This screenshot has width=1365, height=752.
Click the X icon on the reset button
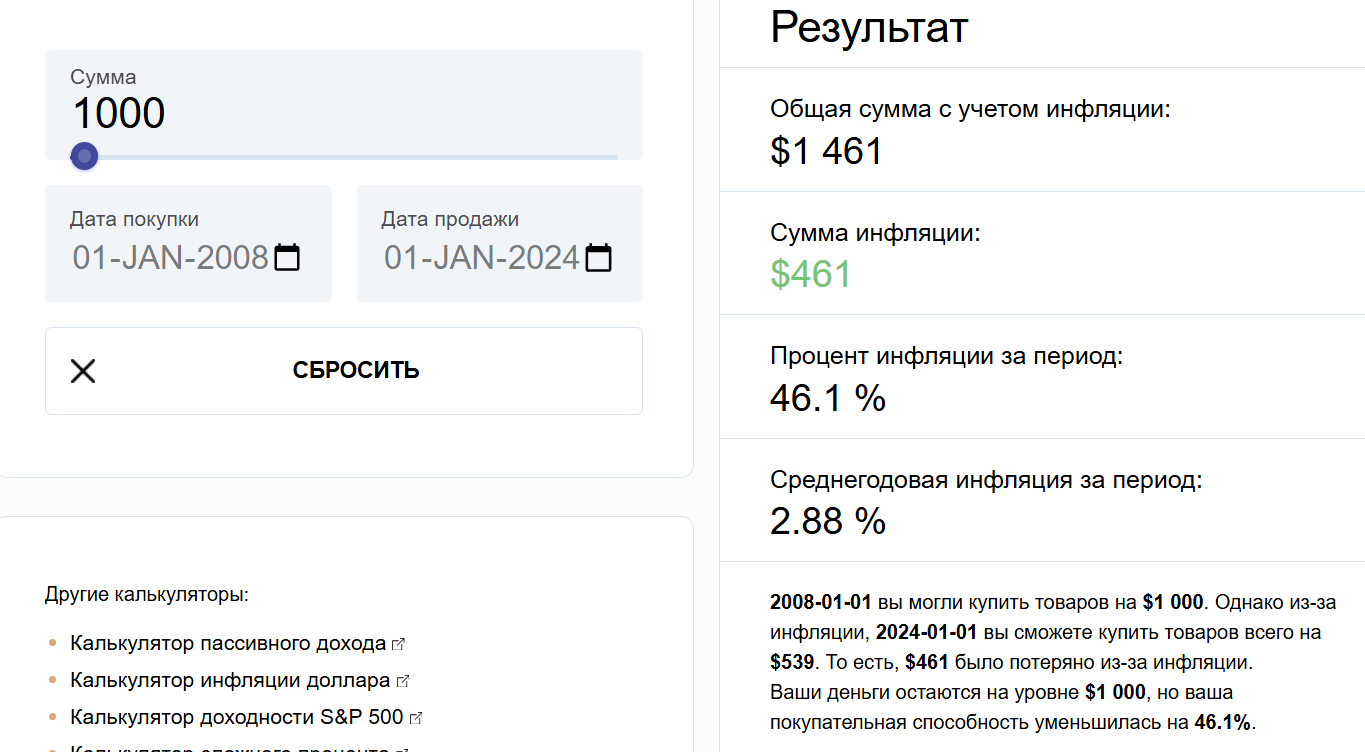(83, 371)
